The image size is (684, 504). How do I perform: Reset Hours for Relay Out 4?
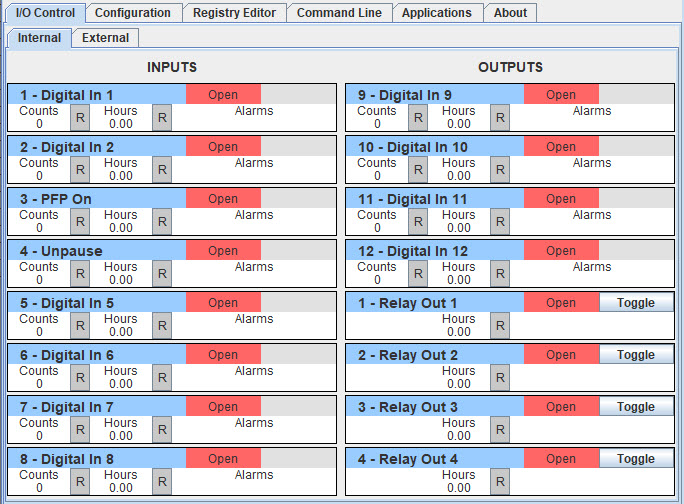click(500, 481)
